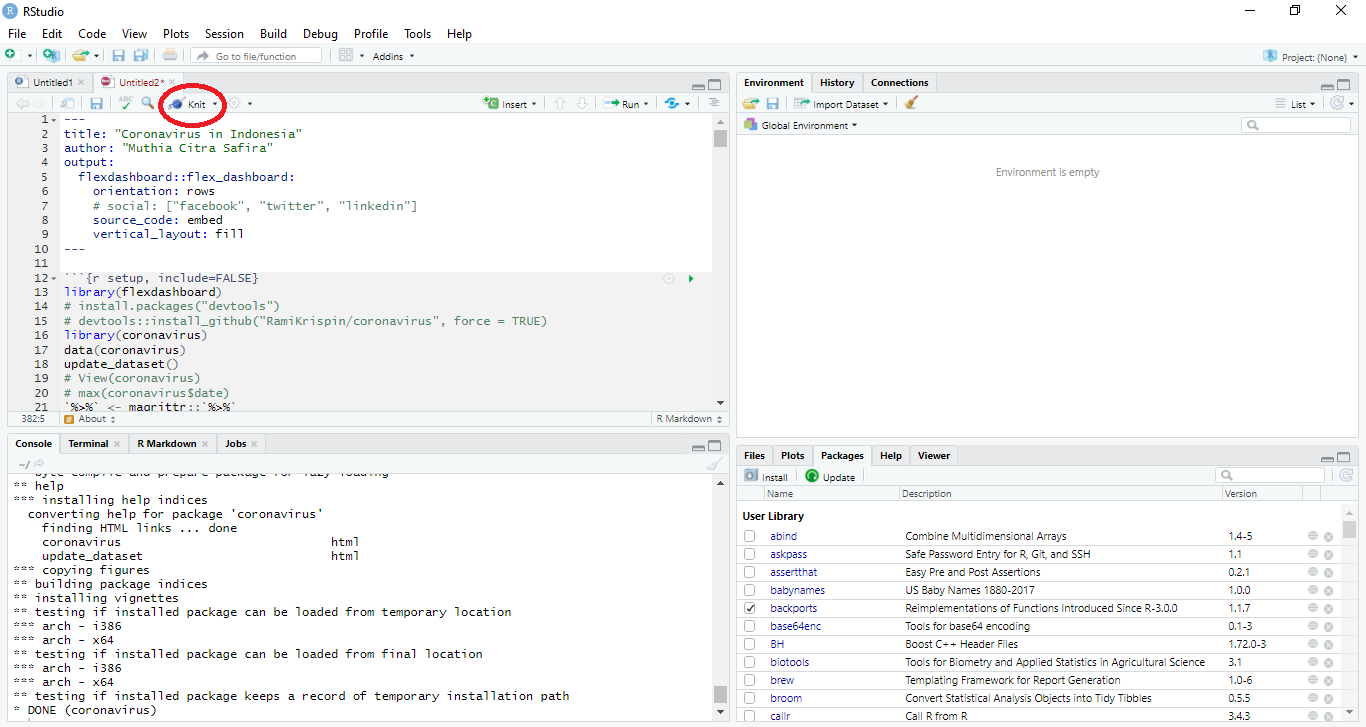Create a new file with the plus icon
This screenshot has height=727, width=1366.
coord(11,55)
